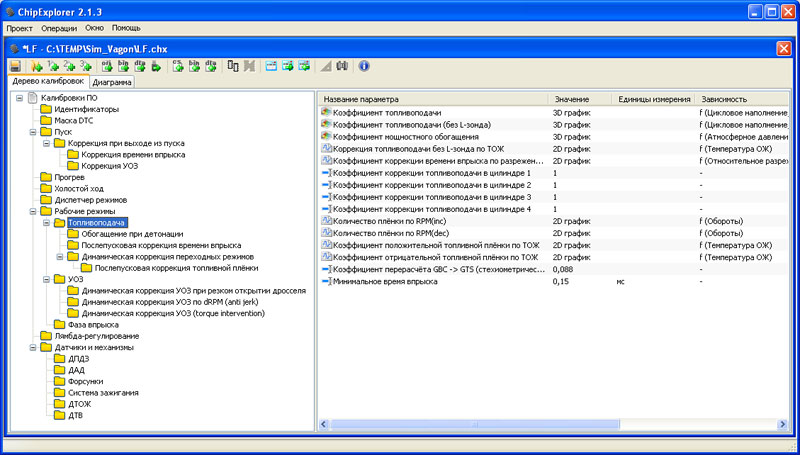Open the 'Проект' menu
This screenshot has width=800, height=455.
coord(21,28)
